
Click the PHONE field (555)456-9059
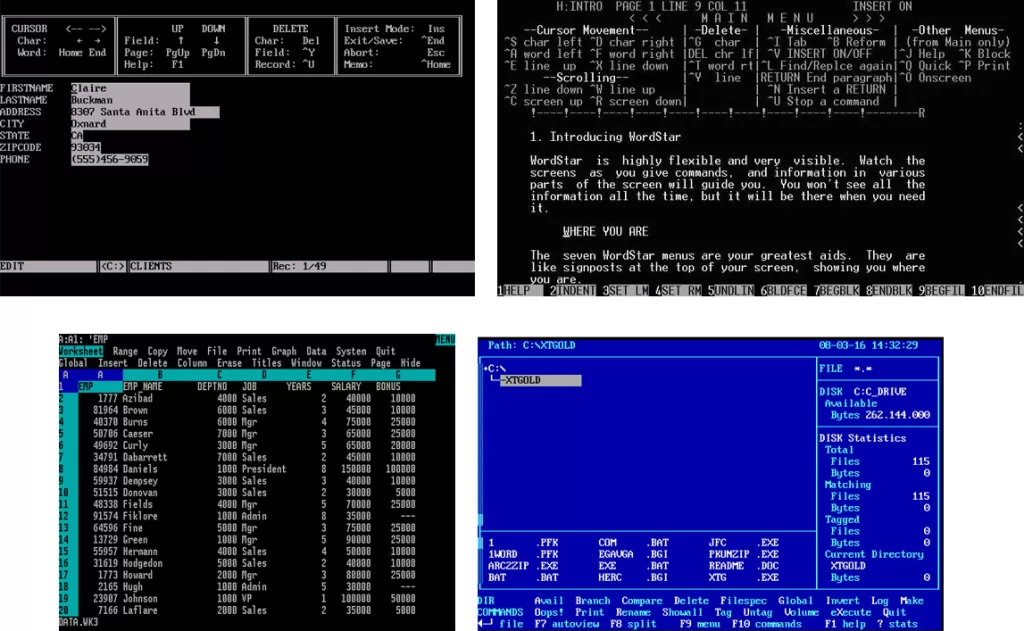[x=109, y=159]
